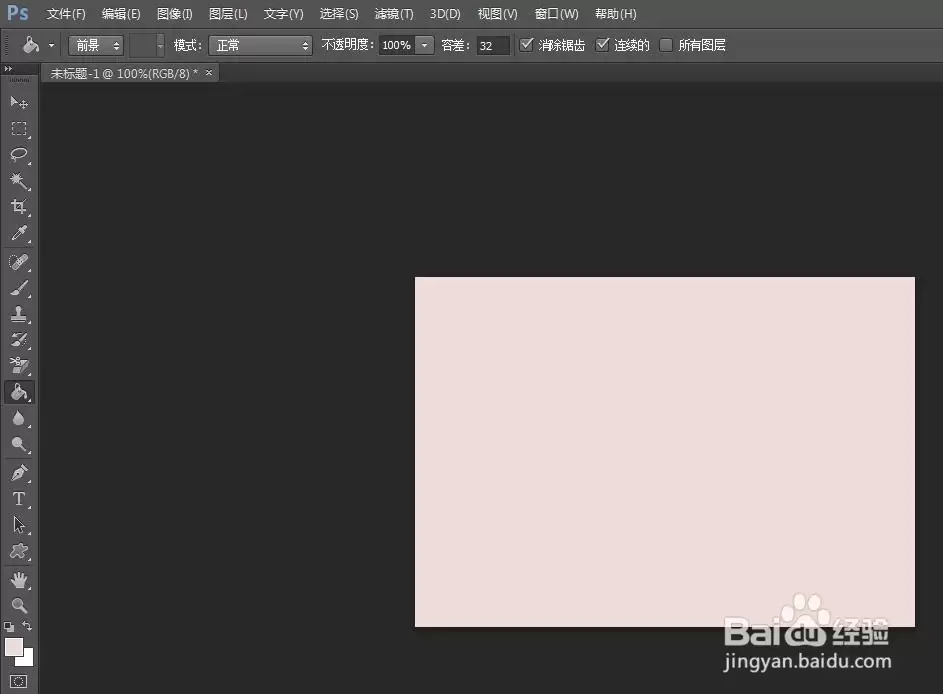Screen dimensions: 943x694
Task: Open the pattern picker dropdown arrow
Action: click(160, 45)
